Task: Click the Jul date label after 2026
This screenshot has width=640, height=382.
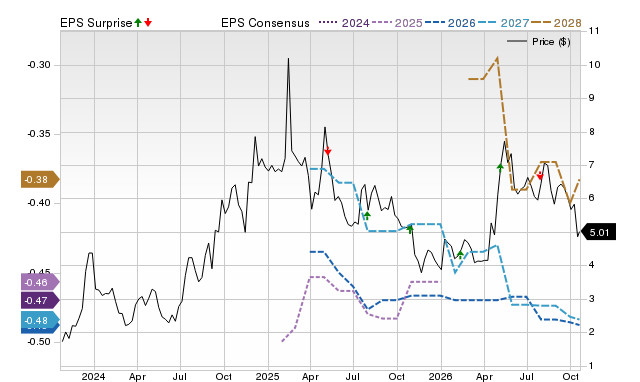Action: pos(527,376)
